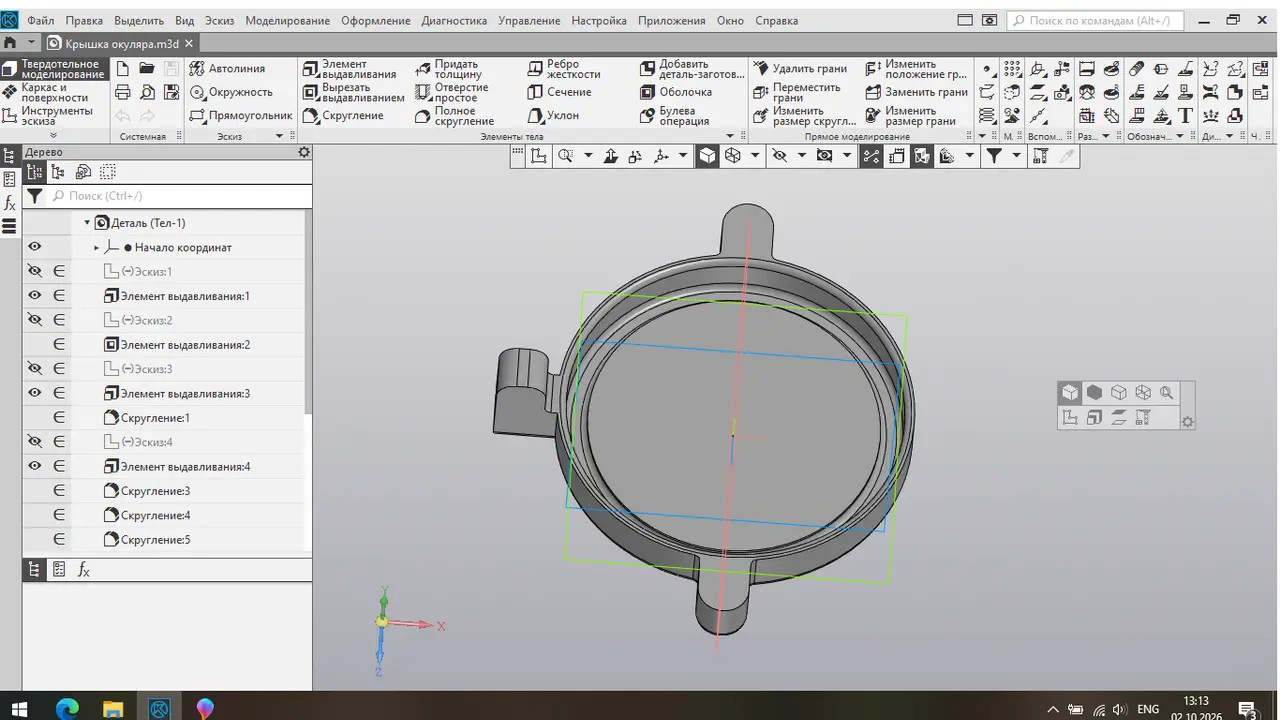The width and height of the screenshot is (1280, 720).
Task: Choose the Оболочка shell command
Action: (676, 92)
